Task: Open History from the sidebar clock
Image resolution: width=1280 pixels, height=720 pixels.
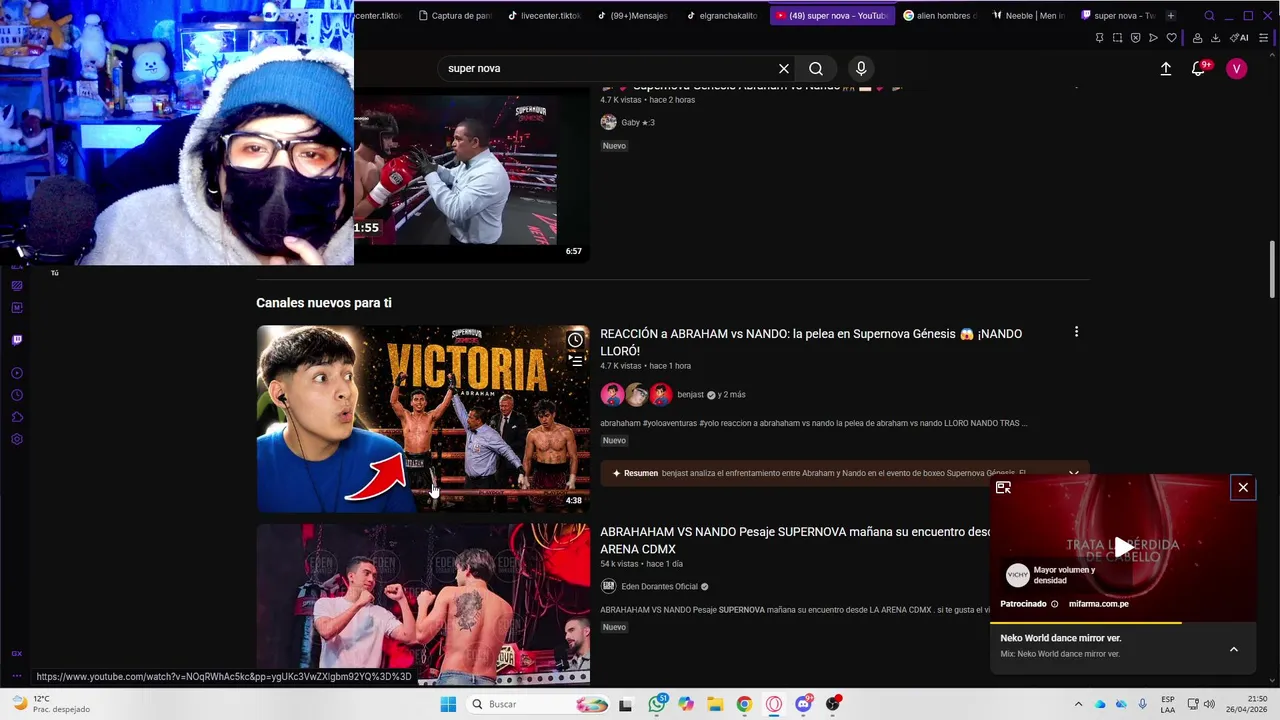Action: point(17,395)
